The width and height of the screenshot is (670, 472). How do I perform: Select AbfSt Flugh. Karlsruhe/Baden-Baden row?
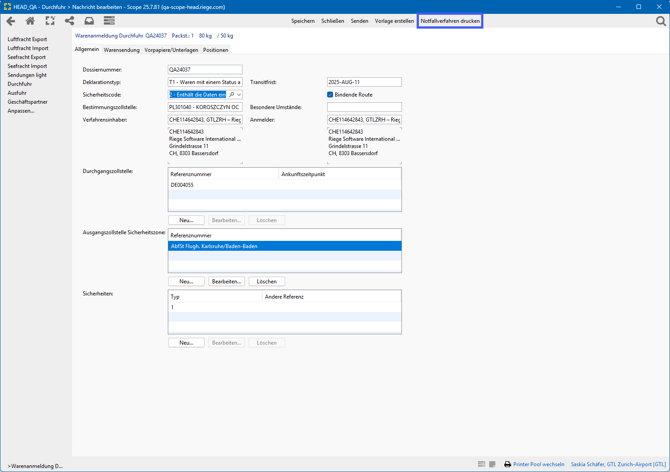285,246
